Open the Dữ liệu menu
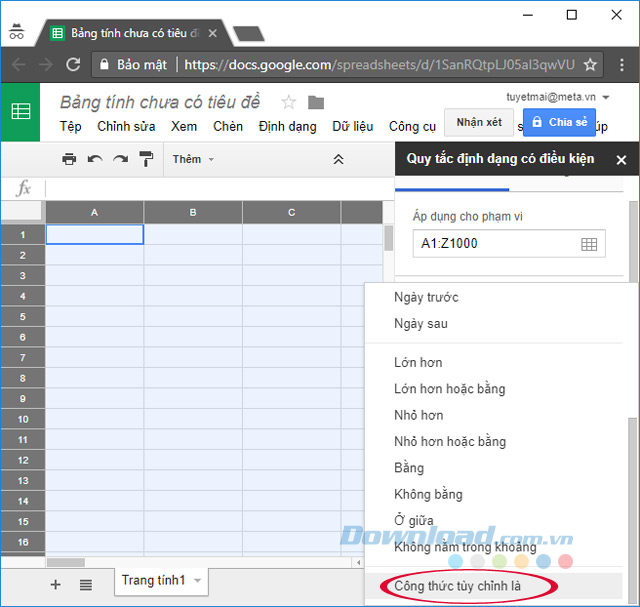 pos(353,127)
